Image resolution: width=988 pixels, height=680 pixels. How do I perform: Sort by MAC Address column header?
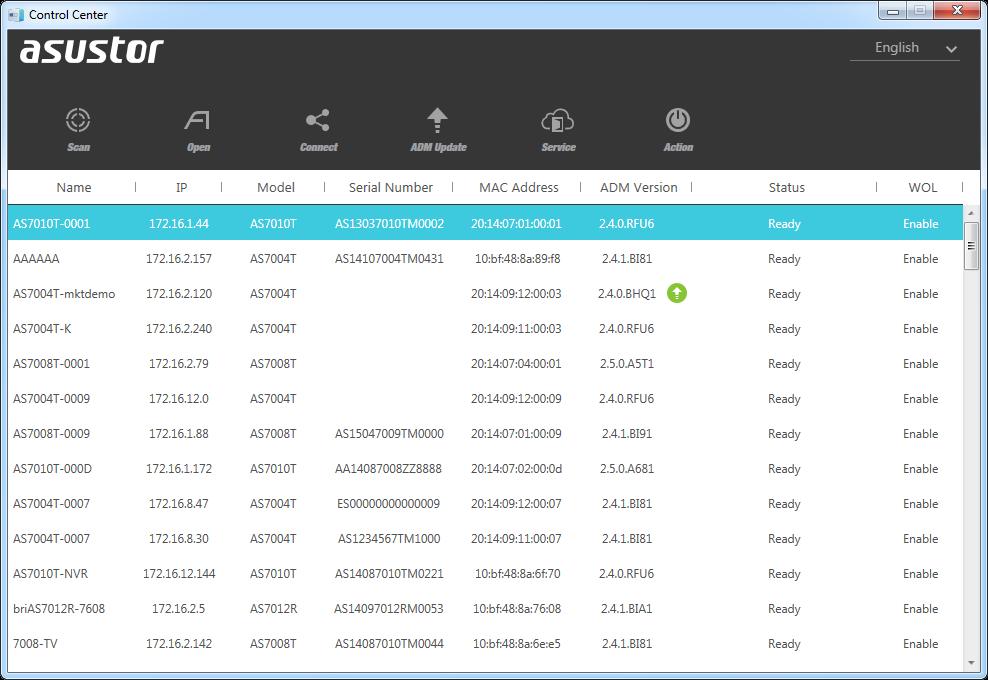[519, 187]
